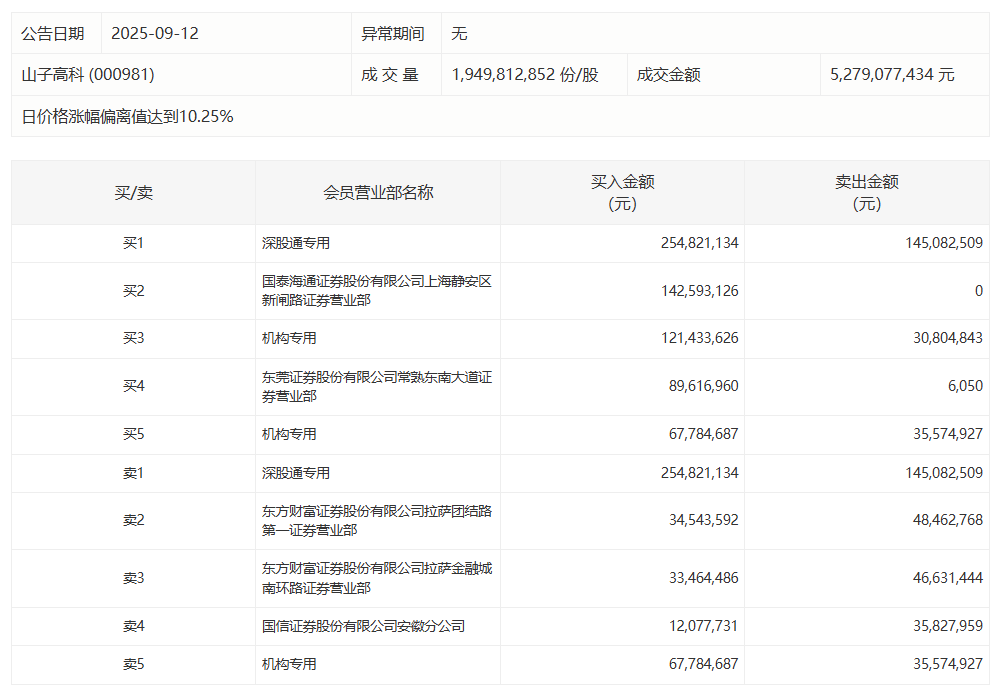Open 东莞证券 常熟东南大道 branch entry
The width and height of the screenshot is (1005, 689).
(377, 387)
